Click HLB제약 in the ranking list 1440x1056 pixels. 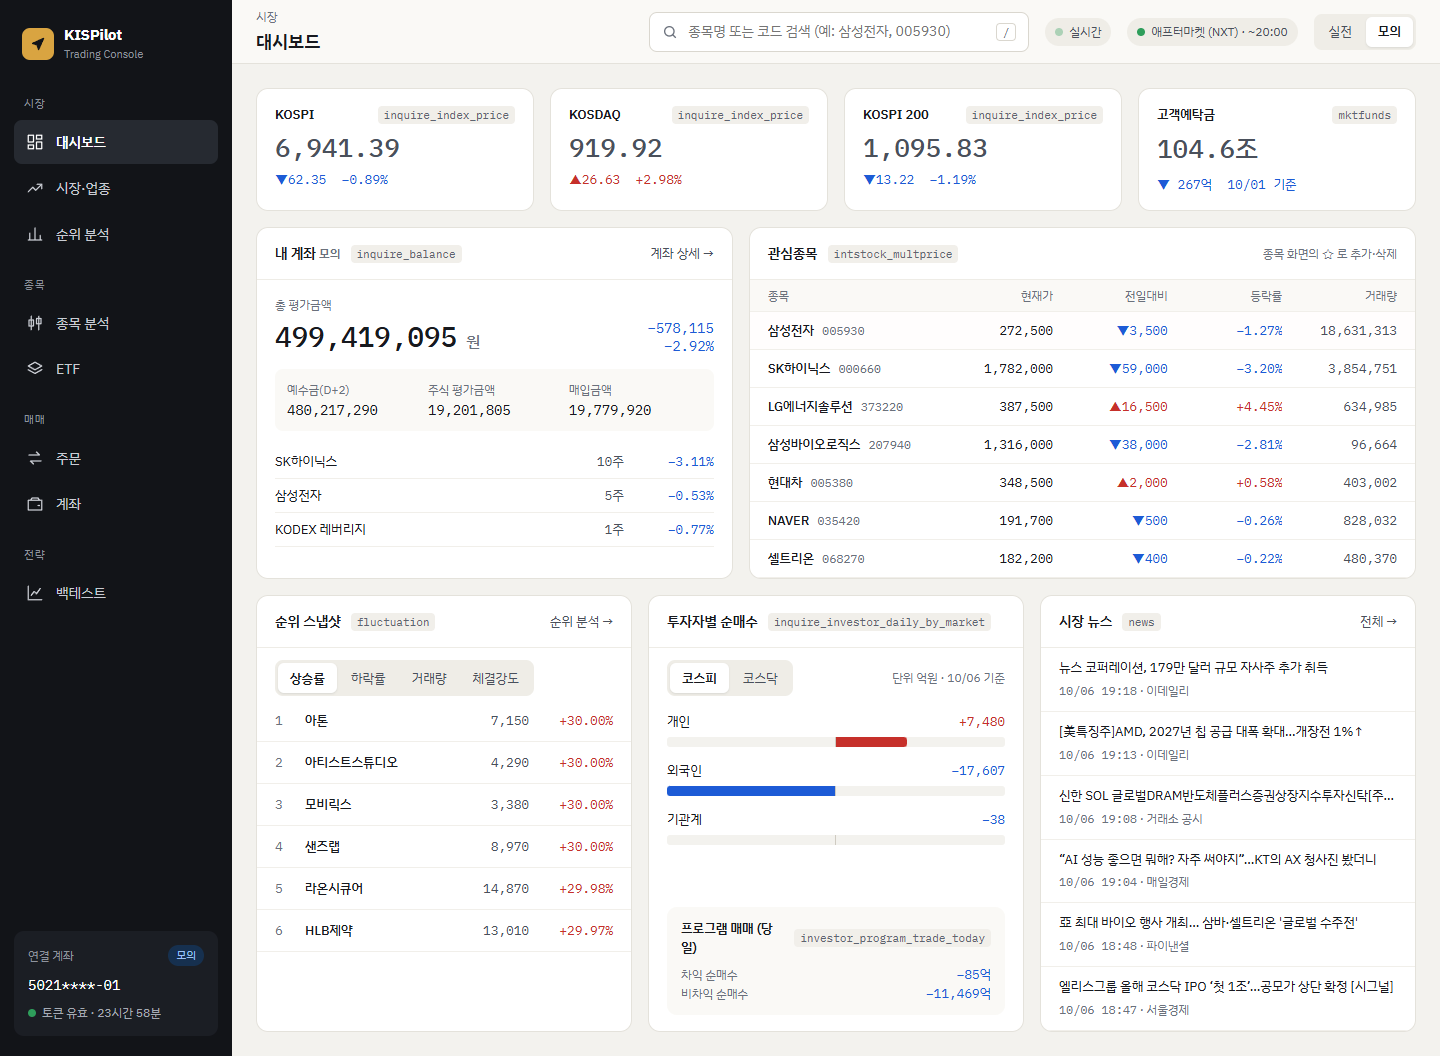pyautogui.click(x=444, y=931)
